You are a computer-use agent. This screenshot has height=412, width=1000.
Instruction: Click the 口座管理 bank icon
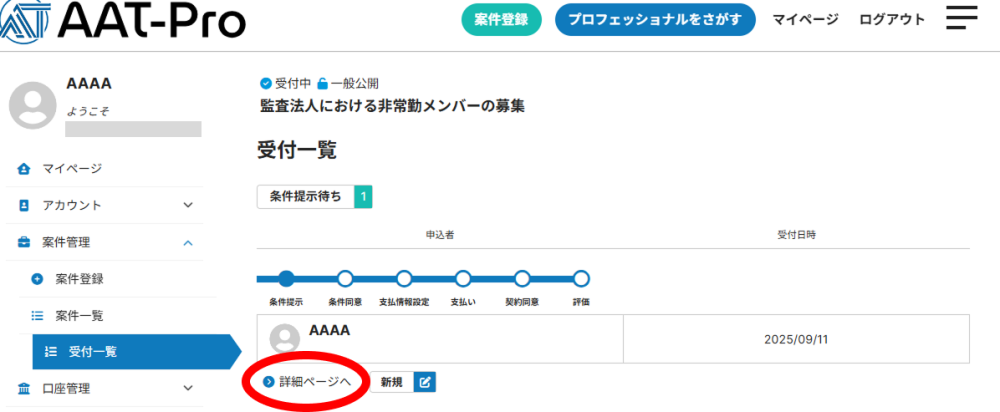click(x=25, y=388)
